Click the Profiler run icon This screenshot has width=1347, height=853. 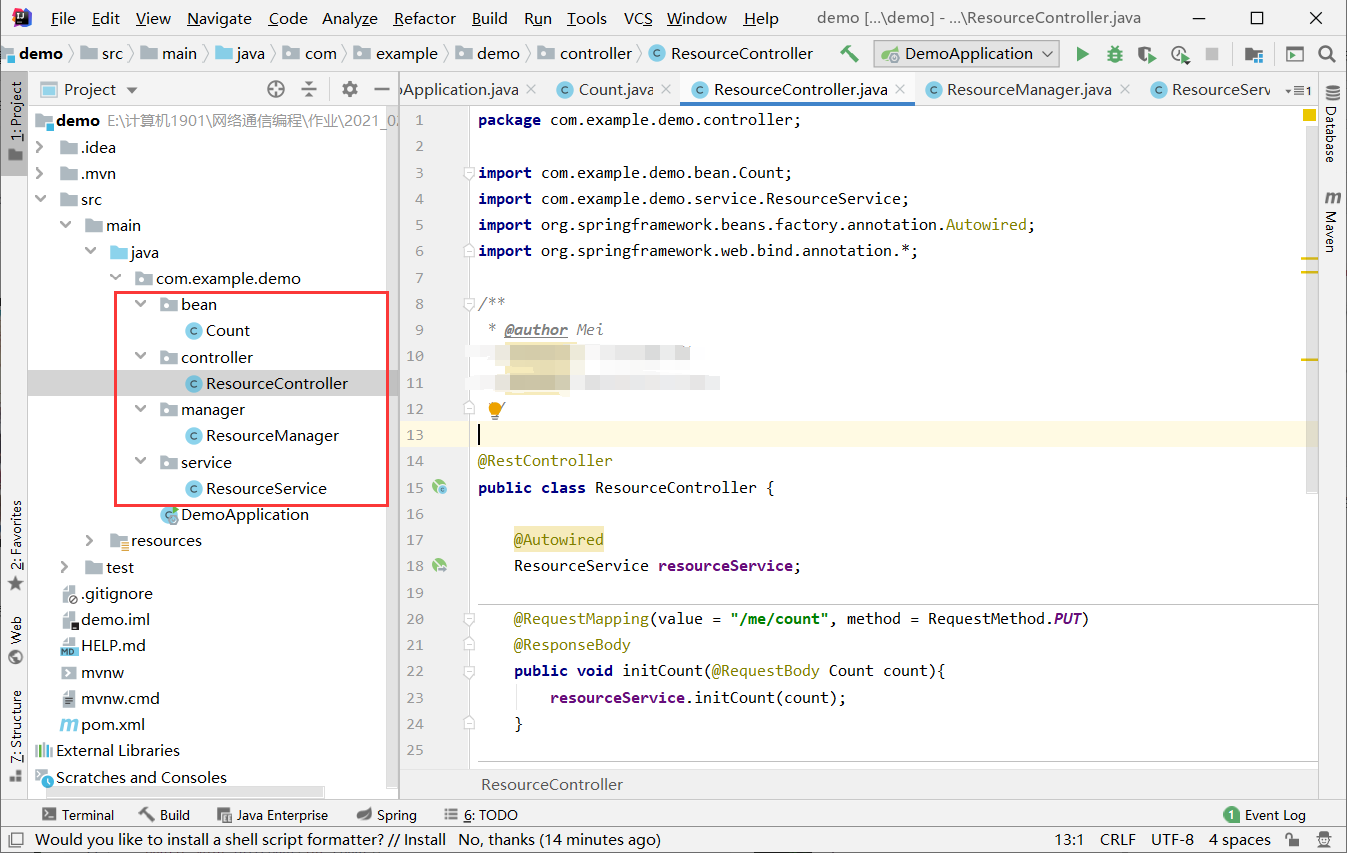pos(1180,54)
